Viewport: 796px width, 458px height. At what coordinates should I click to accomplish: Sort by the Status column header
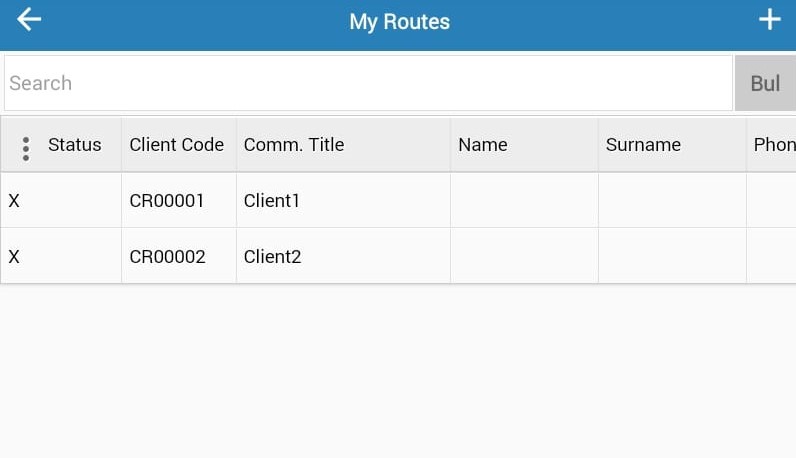tap(75, 145)
